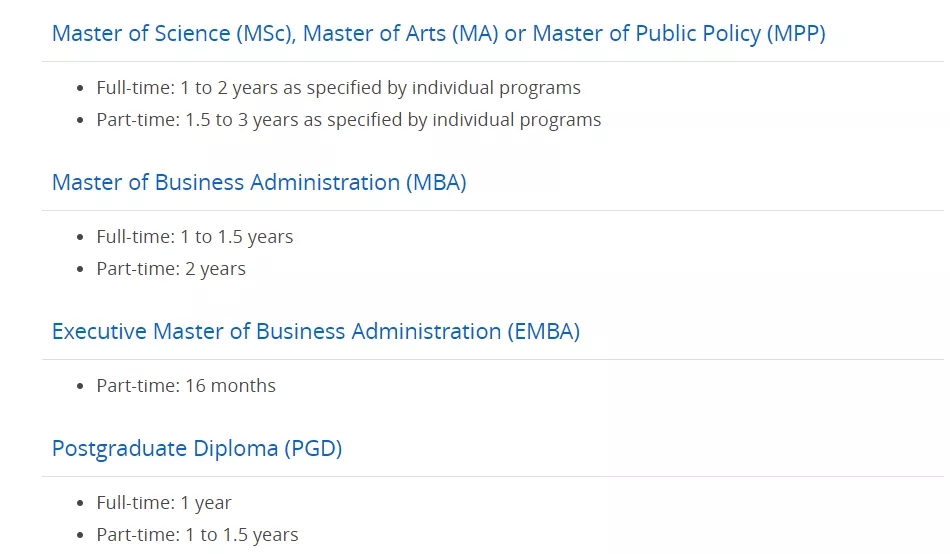Click bullet dot beside 'Full-time: 1 year'
950x554 pixels.
tap(80, 503)
